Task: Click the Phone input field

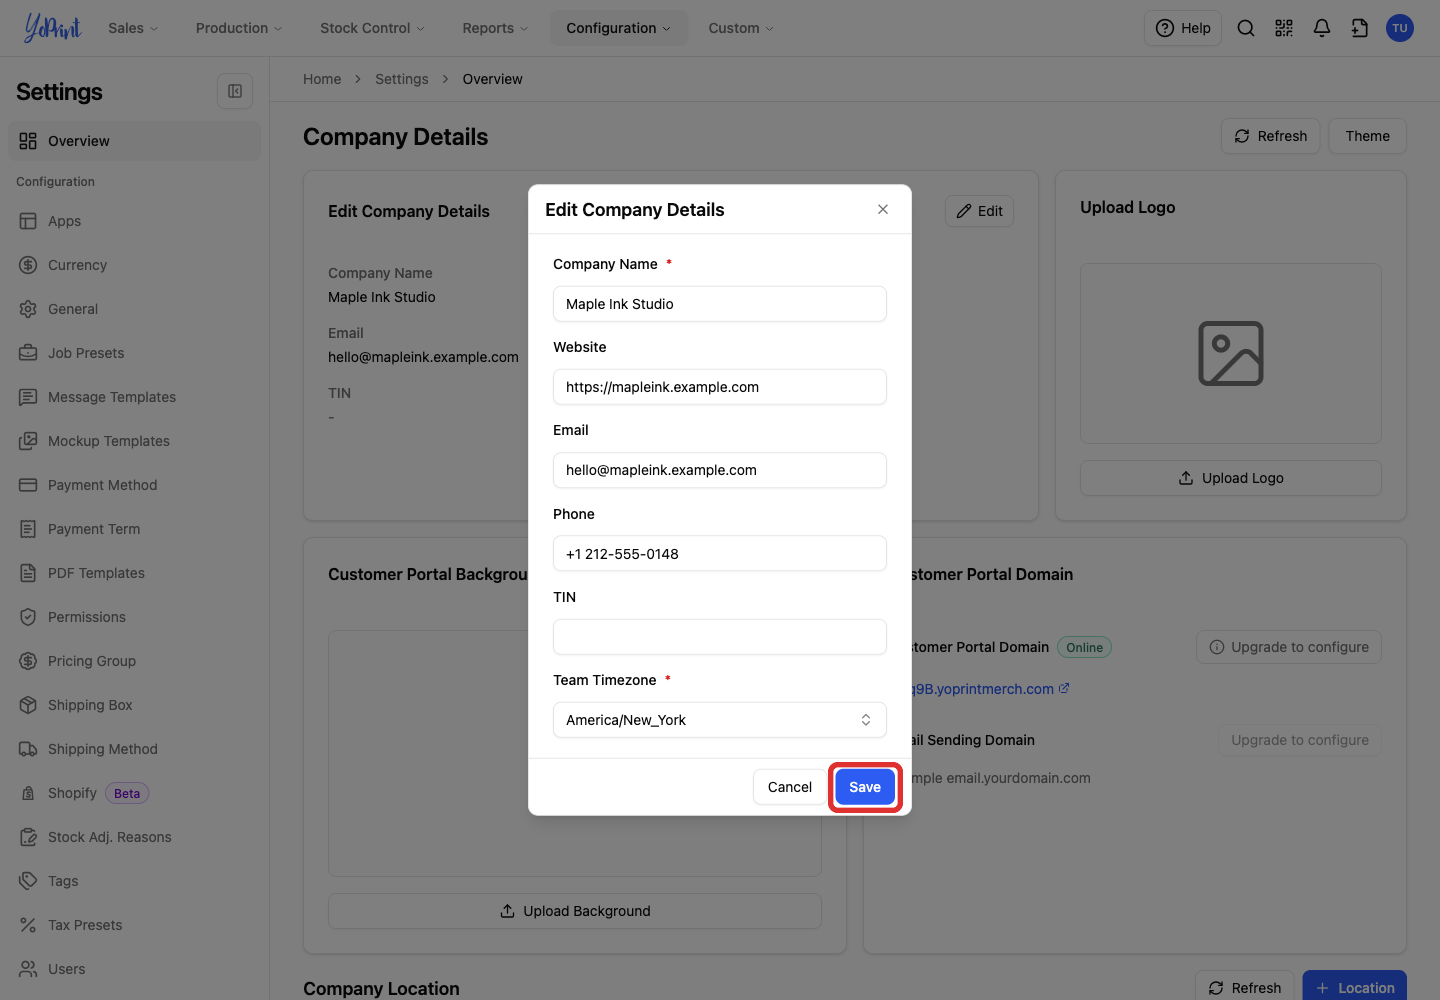Action: point(720,554)
